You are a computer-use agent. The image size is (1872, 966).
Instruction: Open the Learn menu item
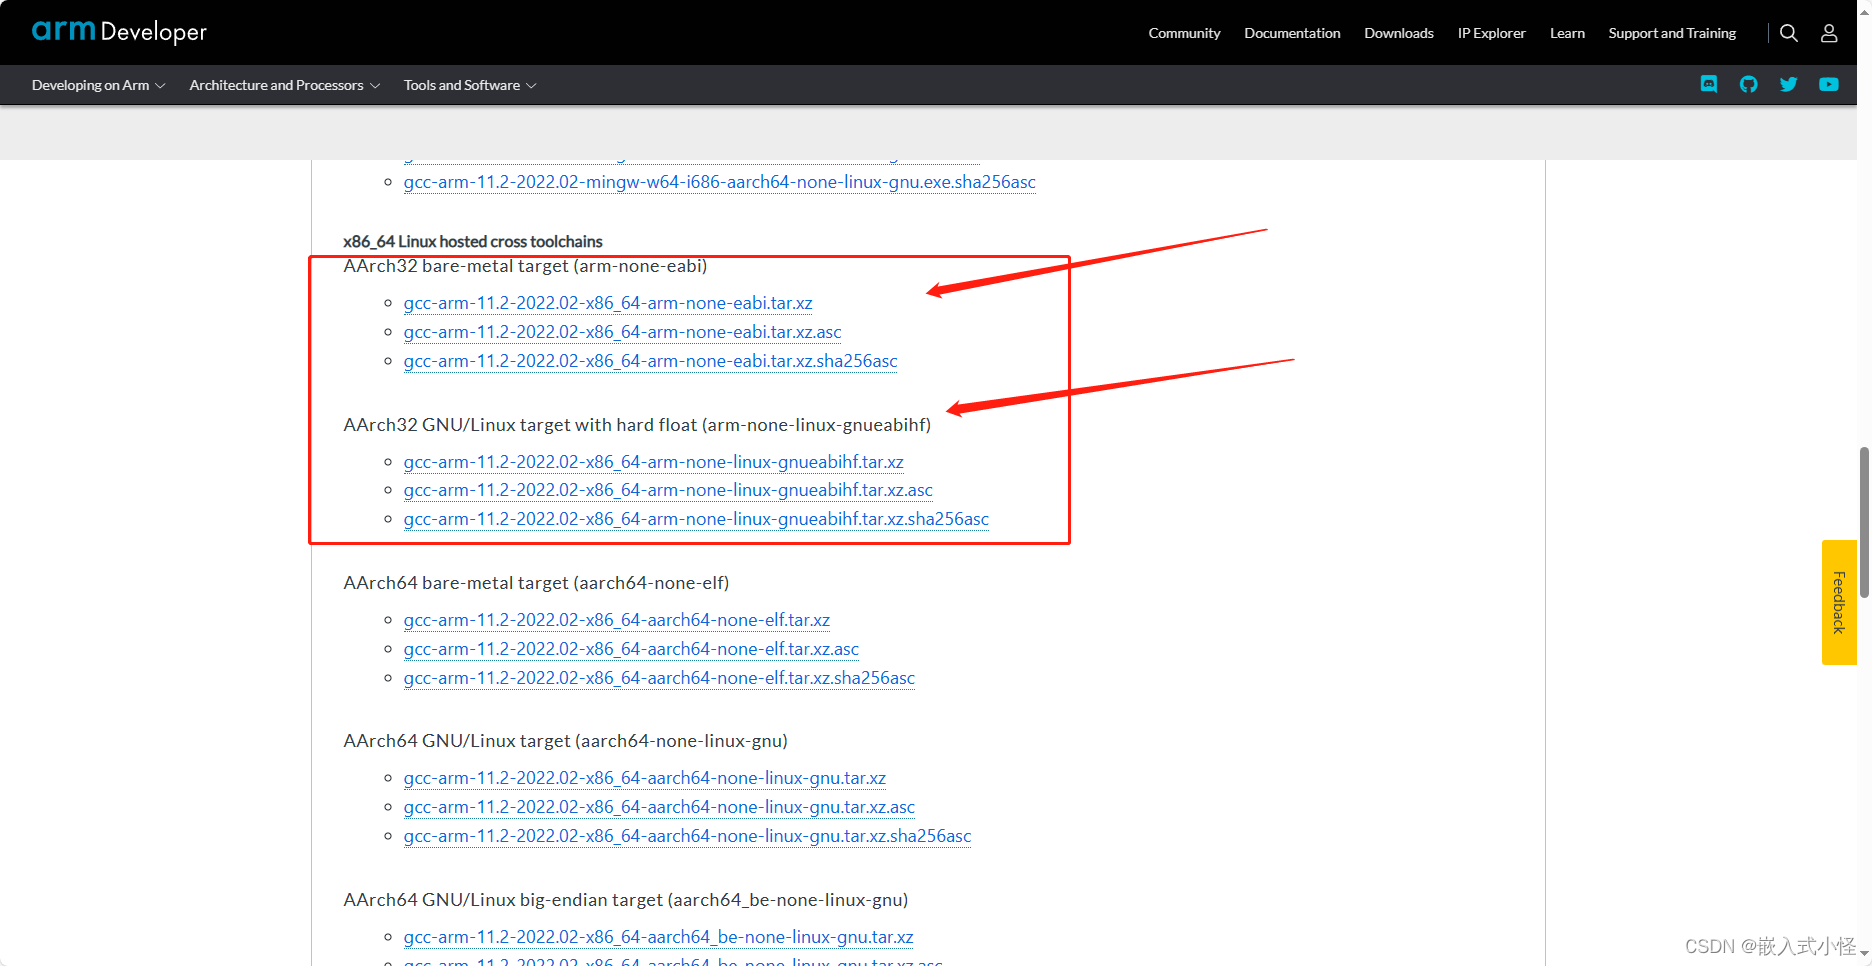(x=1567, y=33)
